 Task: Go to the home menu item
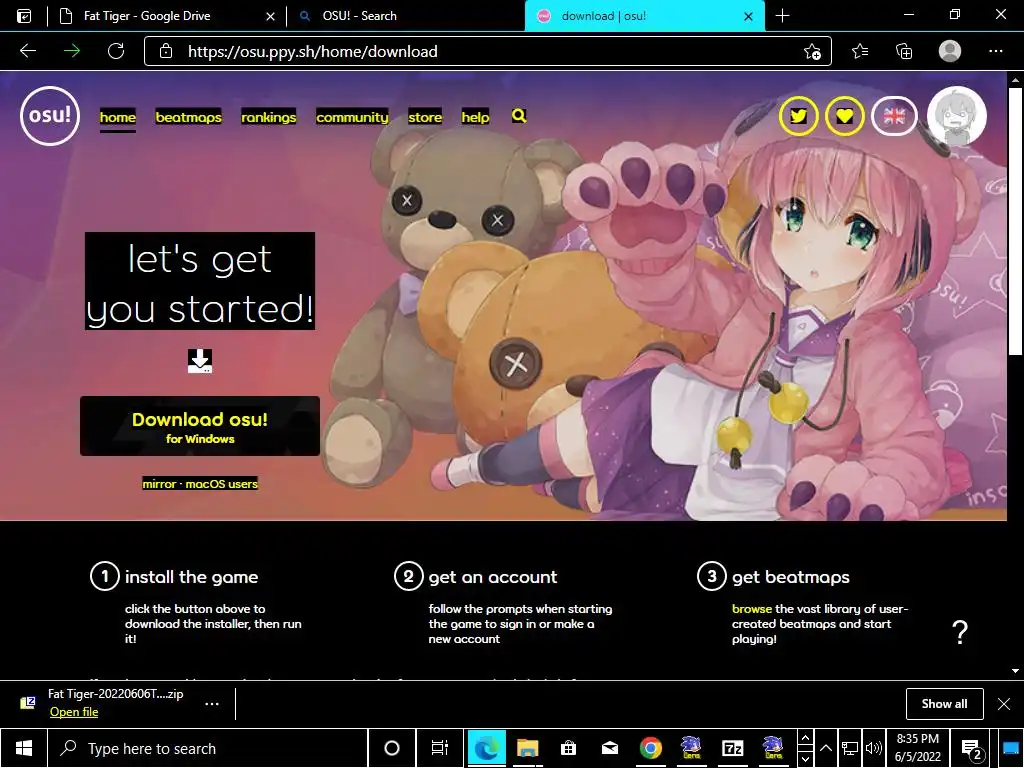click(118, 117)
